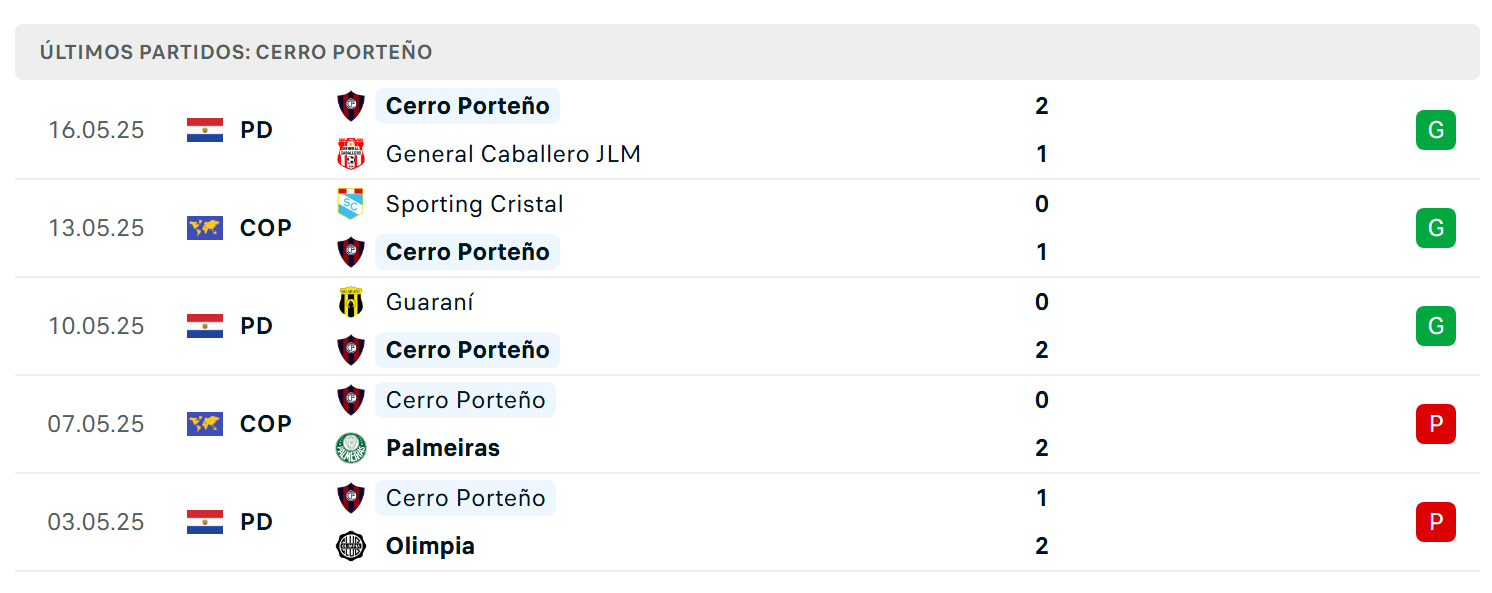Click the COP world flag on 13.05.25 row
This screenshot has height=593, width=1492.
coord(205,228)
